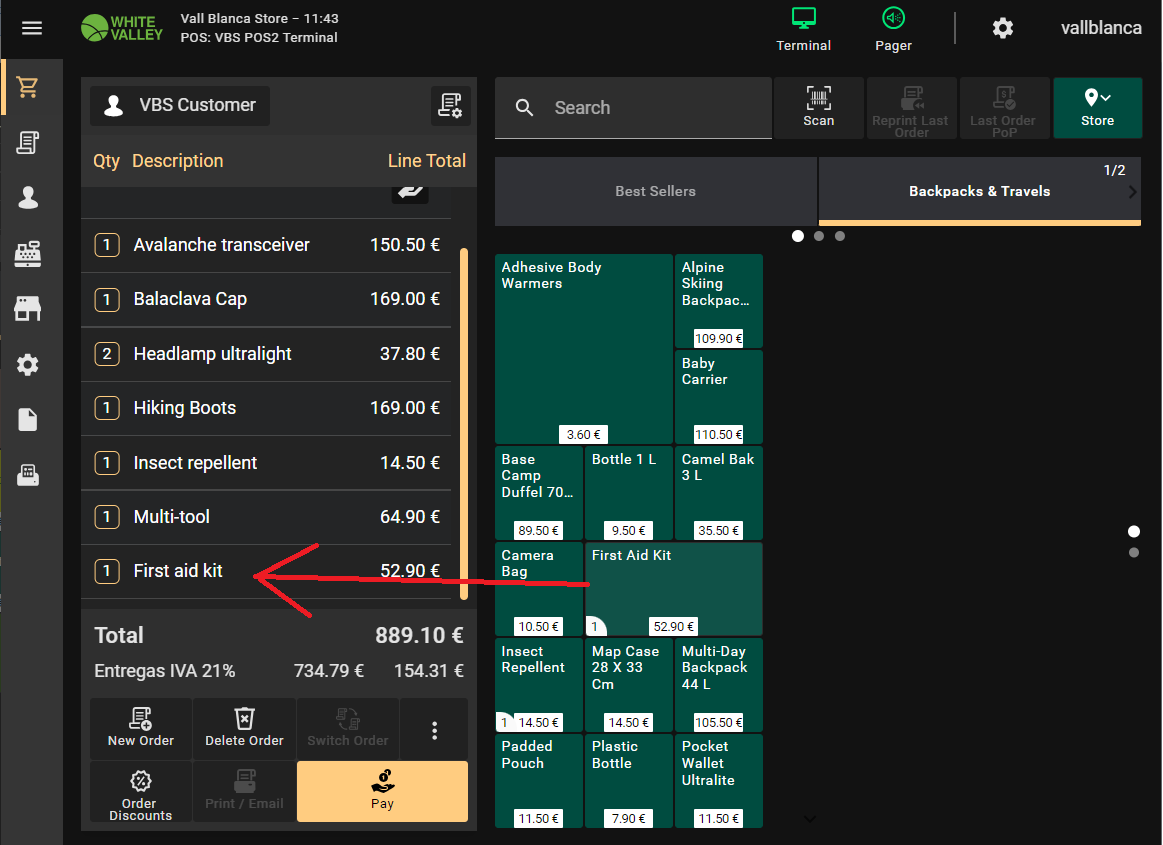Open settings gear in top bar
Screen dimensions: 1163x845
point(1002,28)
